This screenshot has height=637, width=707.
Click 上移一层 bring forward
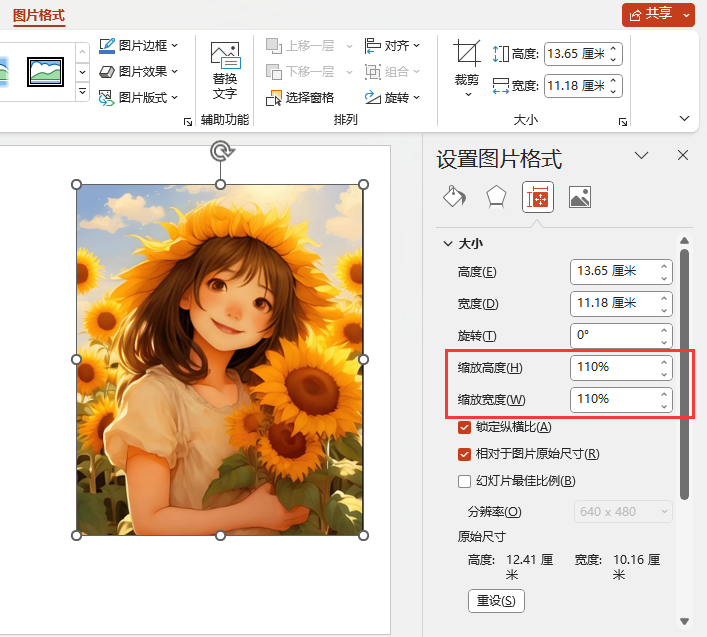coord(309,46)
